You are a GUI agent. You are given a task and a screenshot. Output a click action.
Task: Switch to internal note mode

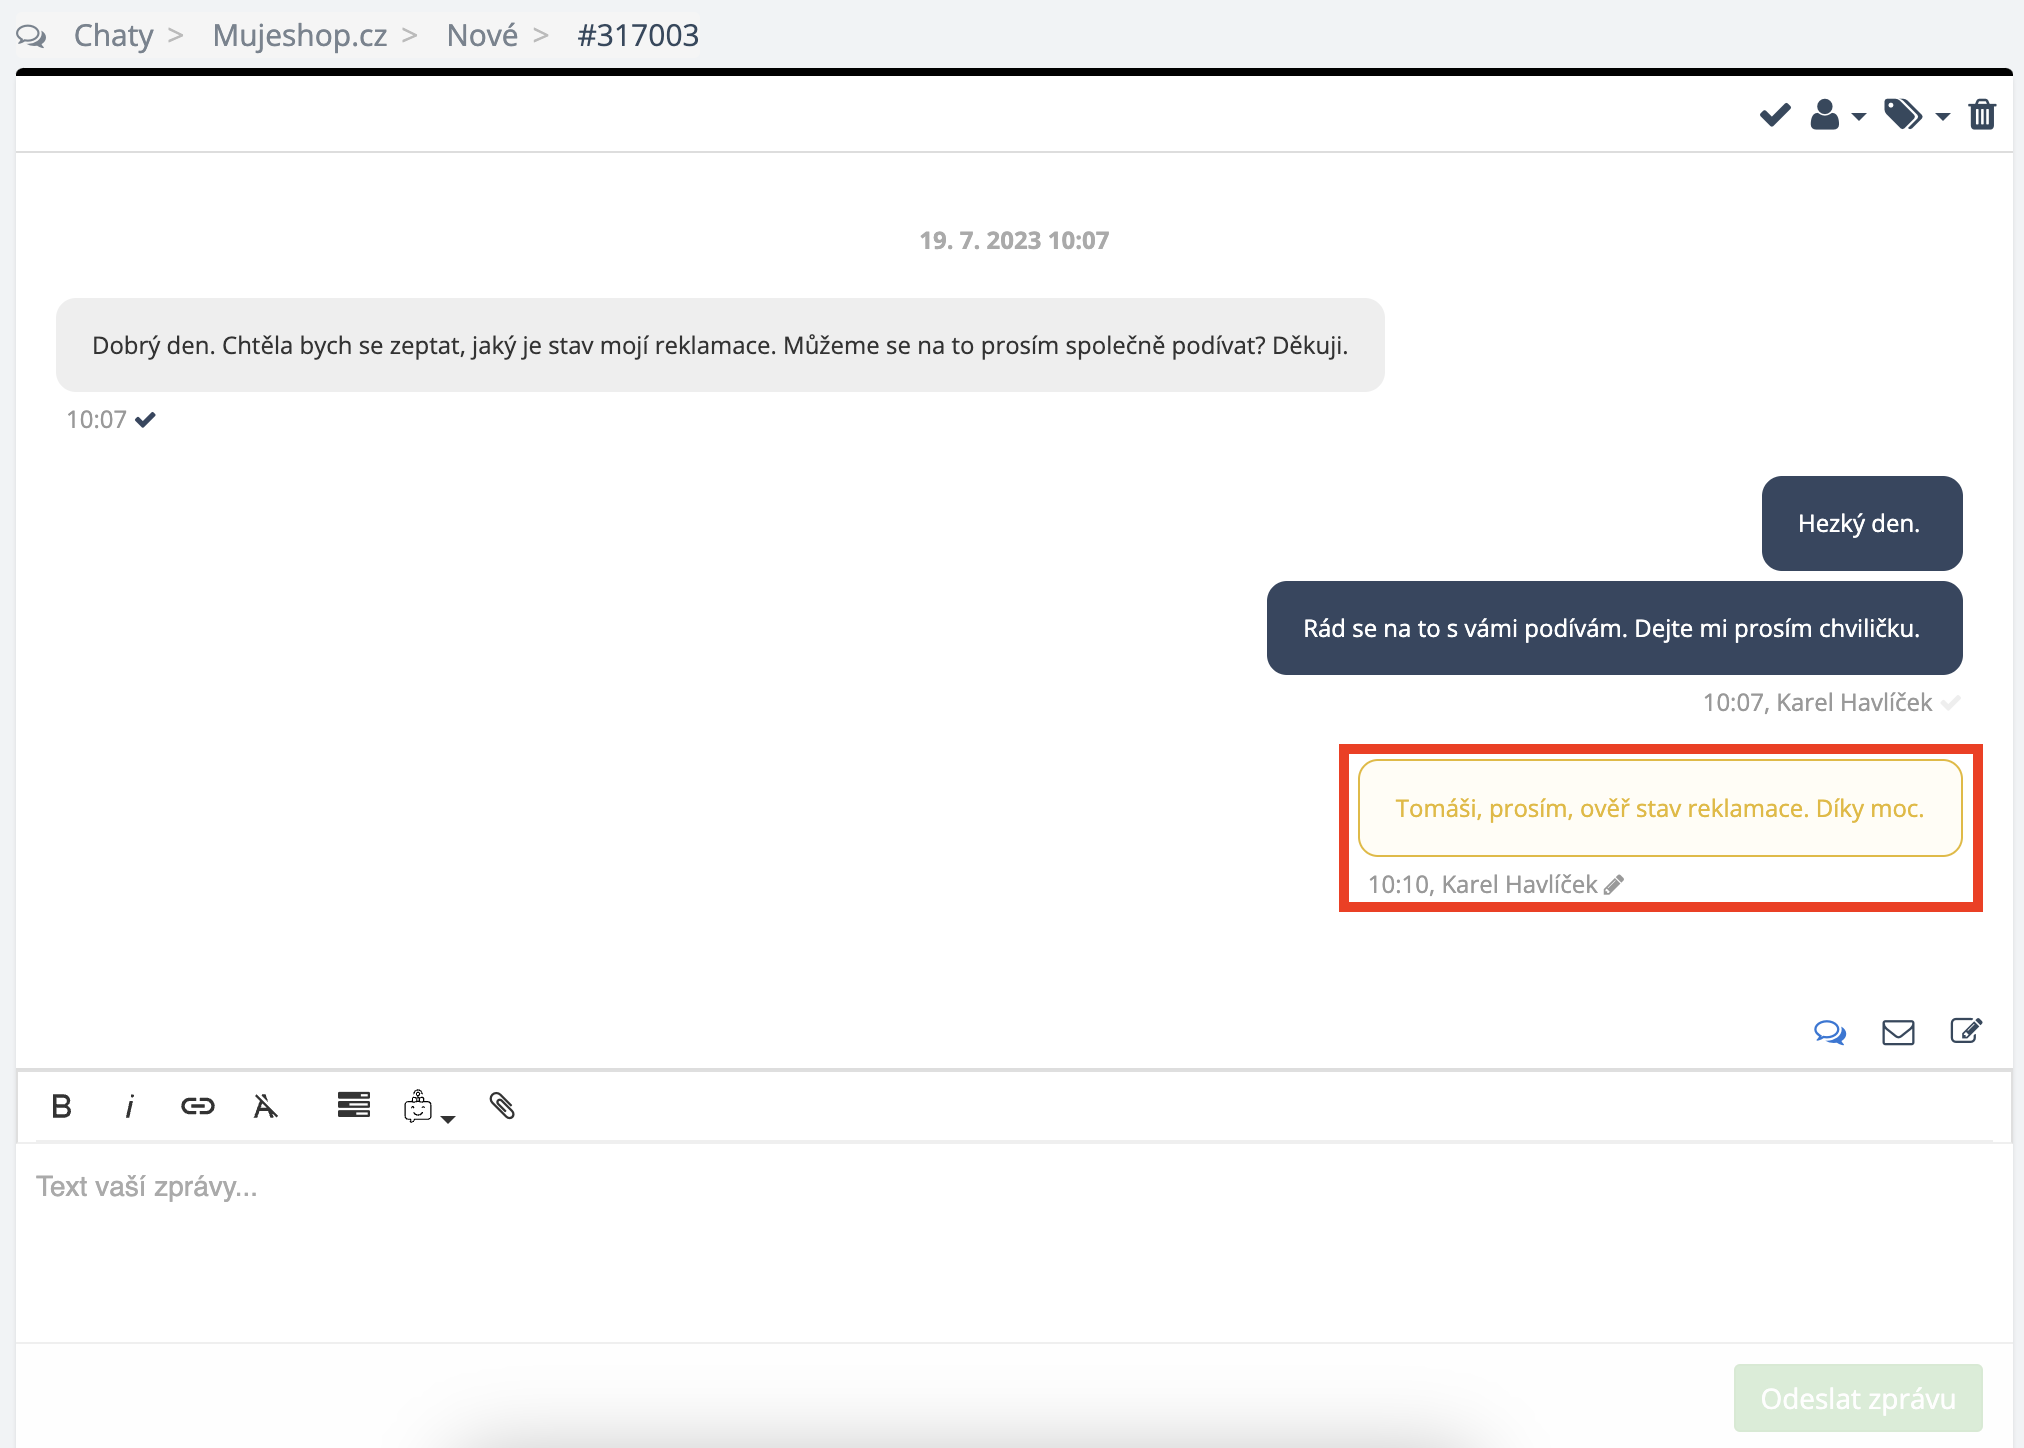[x=1966, y=1031]
